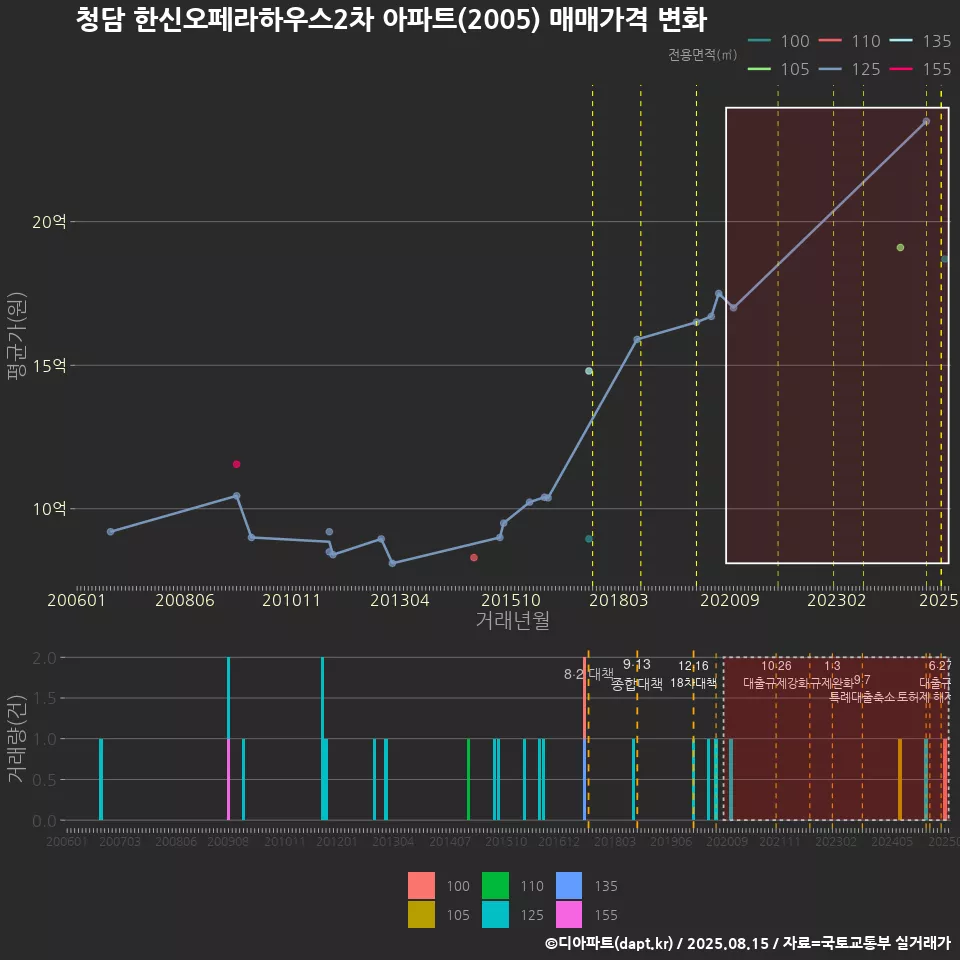The image size is (960, 960).
Task: Select the 110 line entry in top legend
Action: pos(850,41)
